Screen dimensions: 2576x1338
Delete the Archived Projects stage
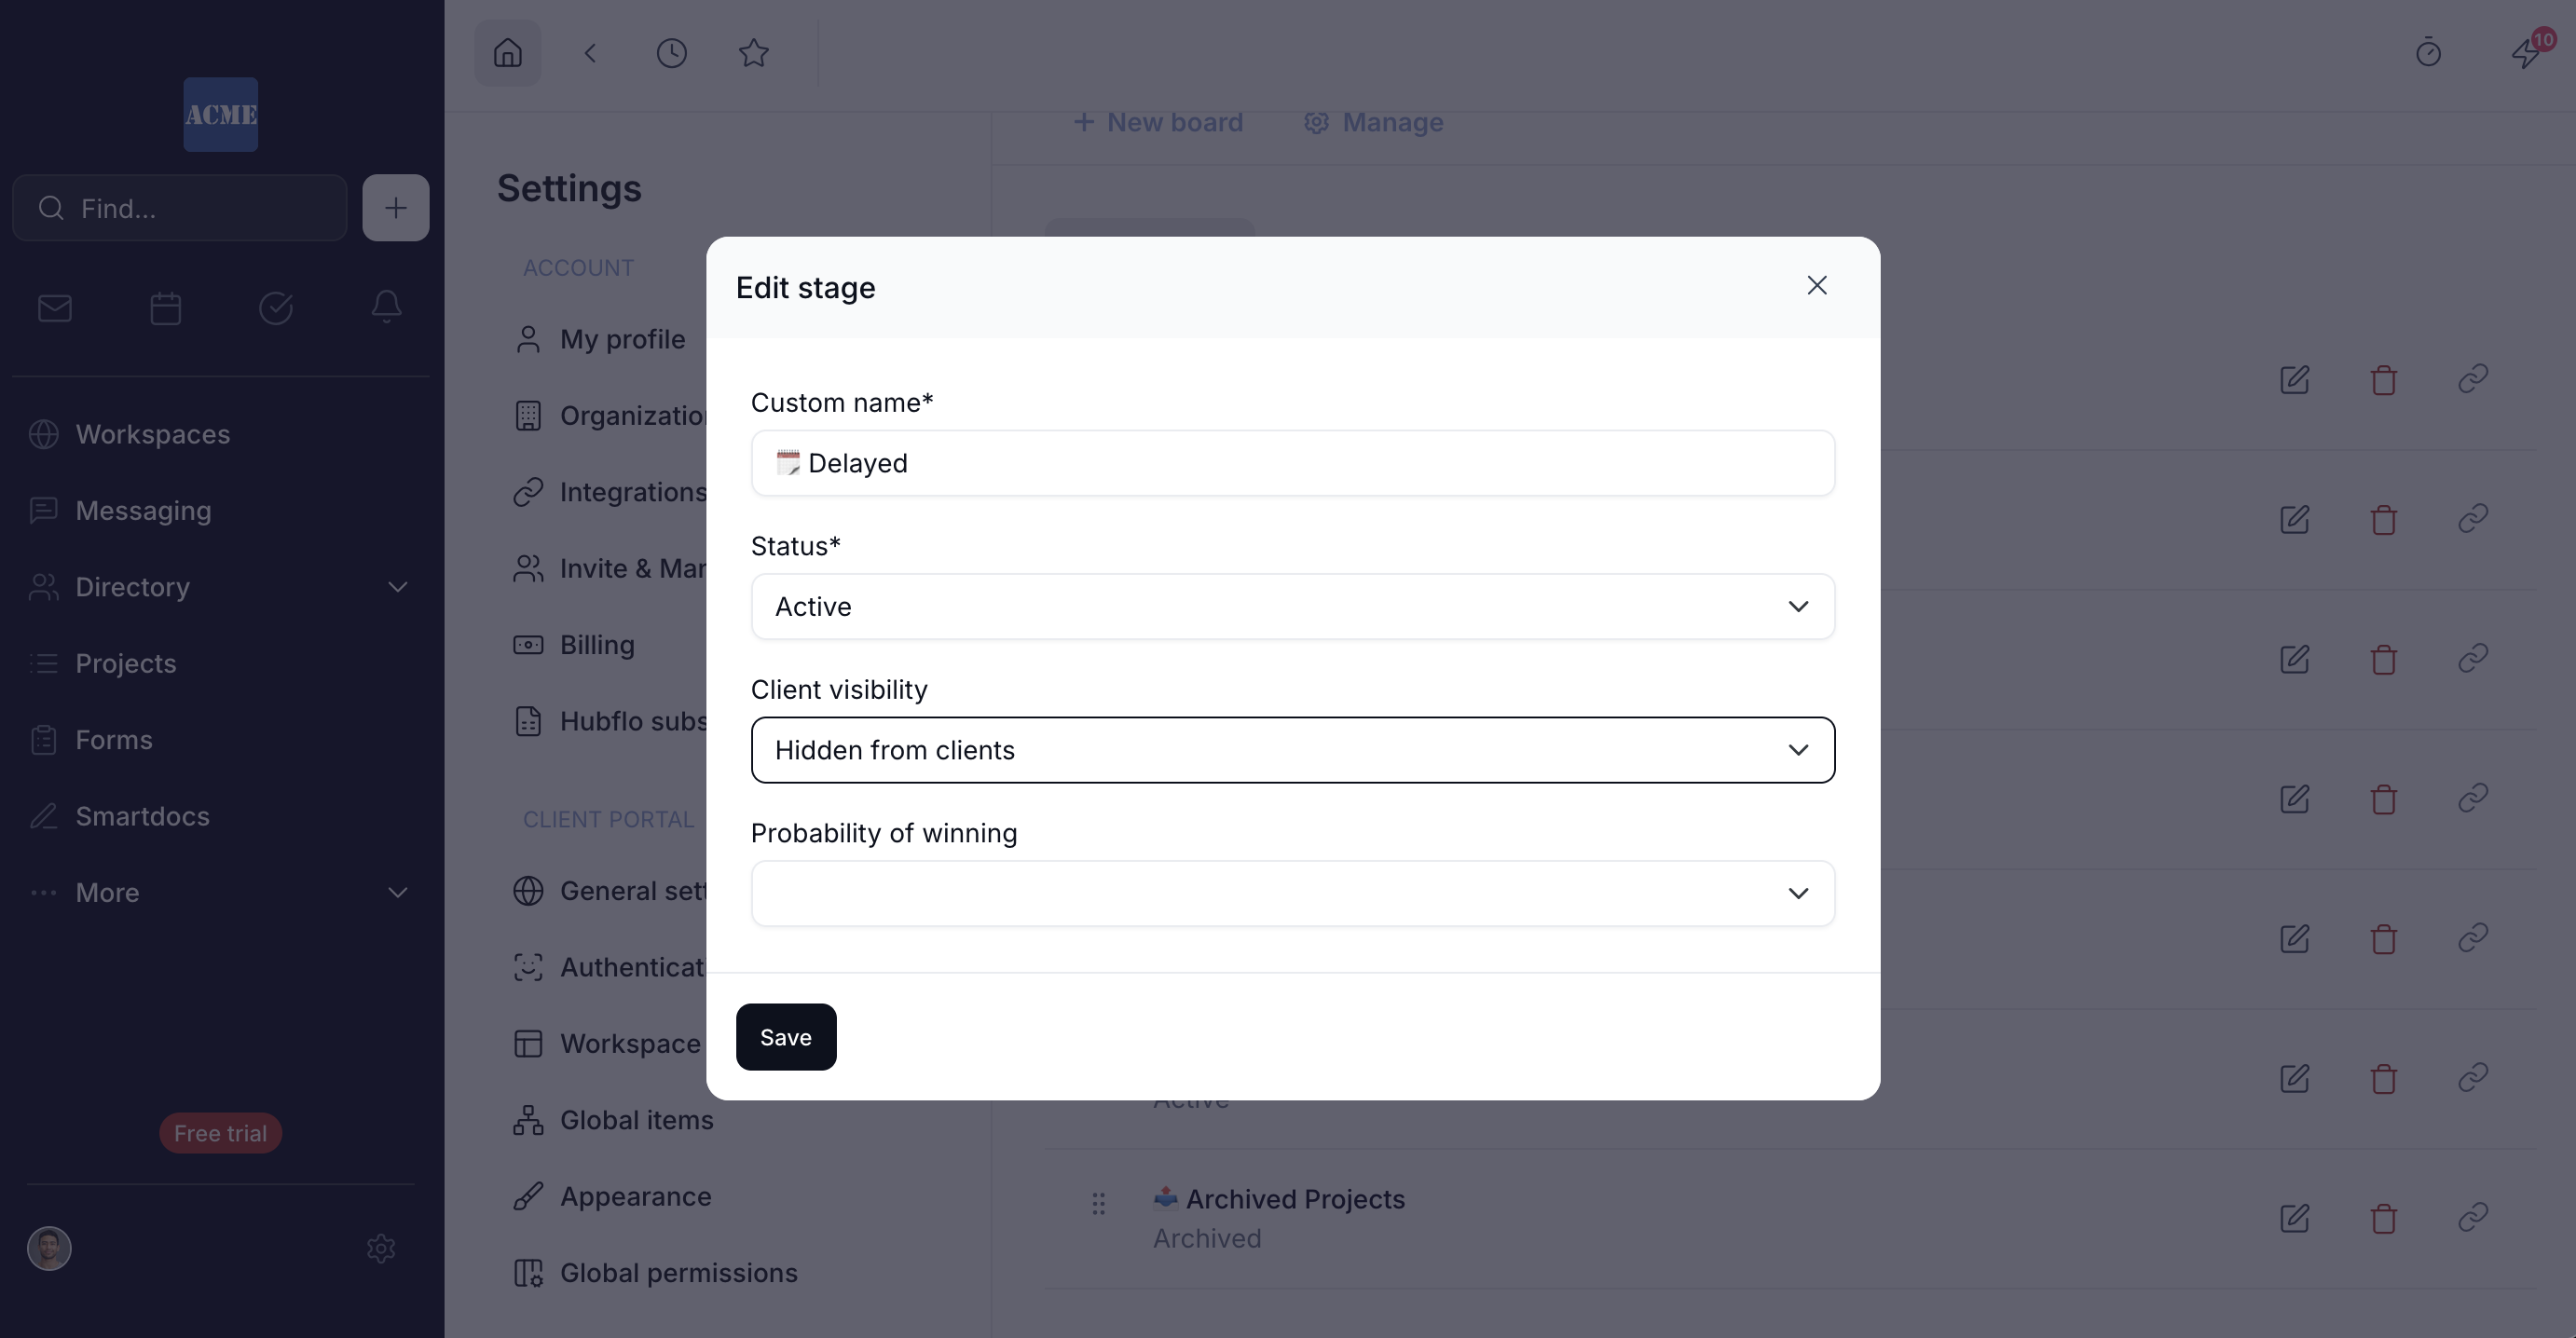coord(2383,1218)
